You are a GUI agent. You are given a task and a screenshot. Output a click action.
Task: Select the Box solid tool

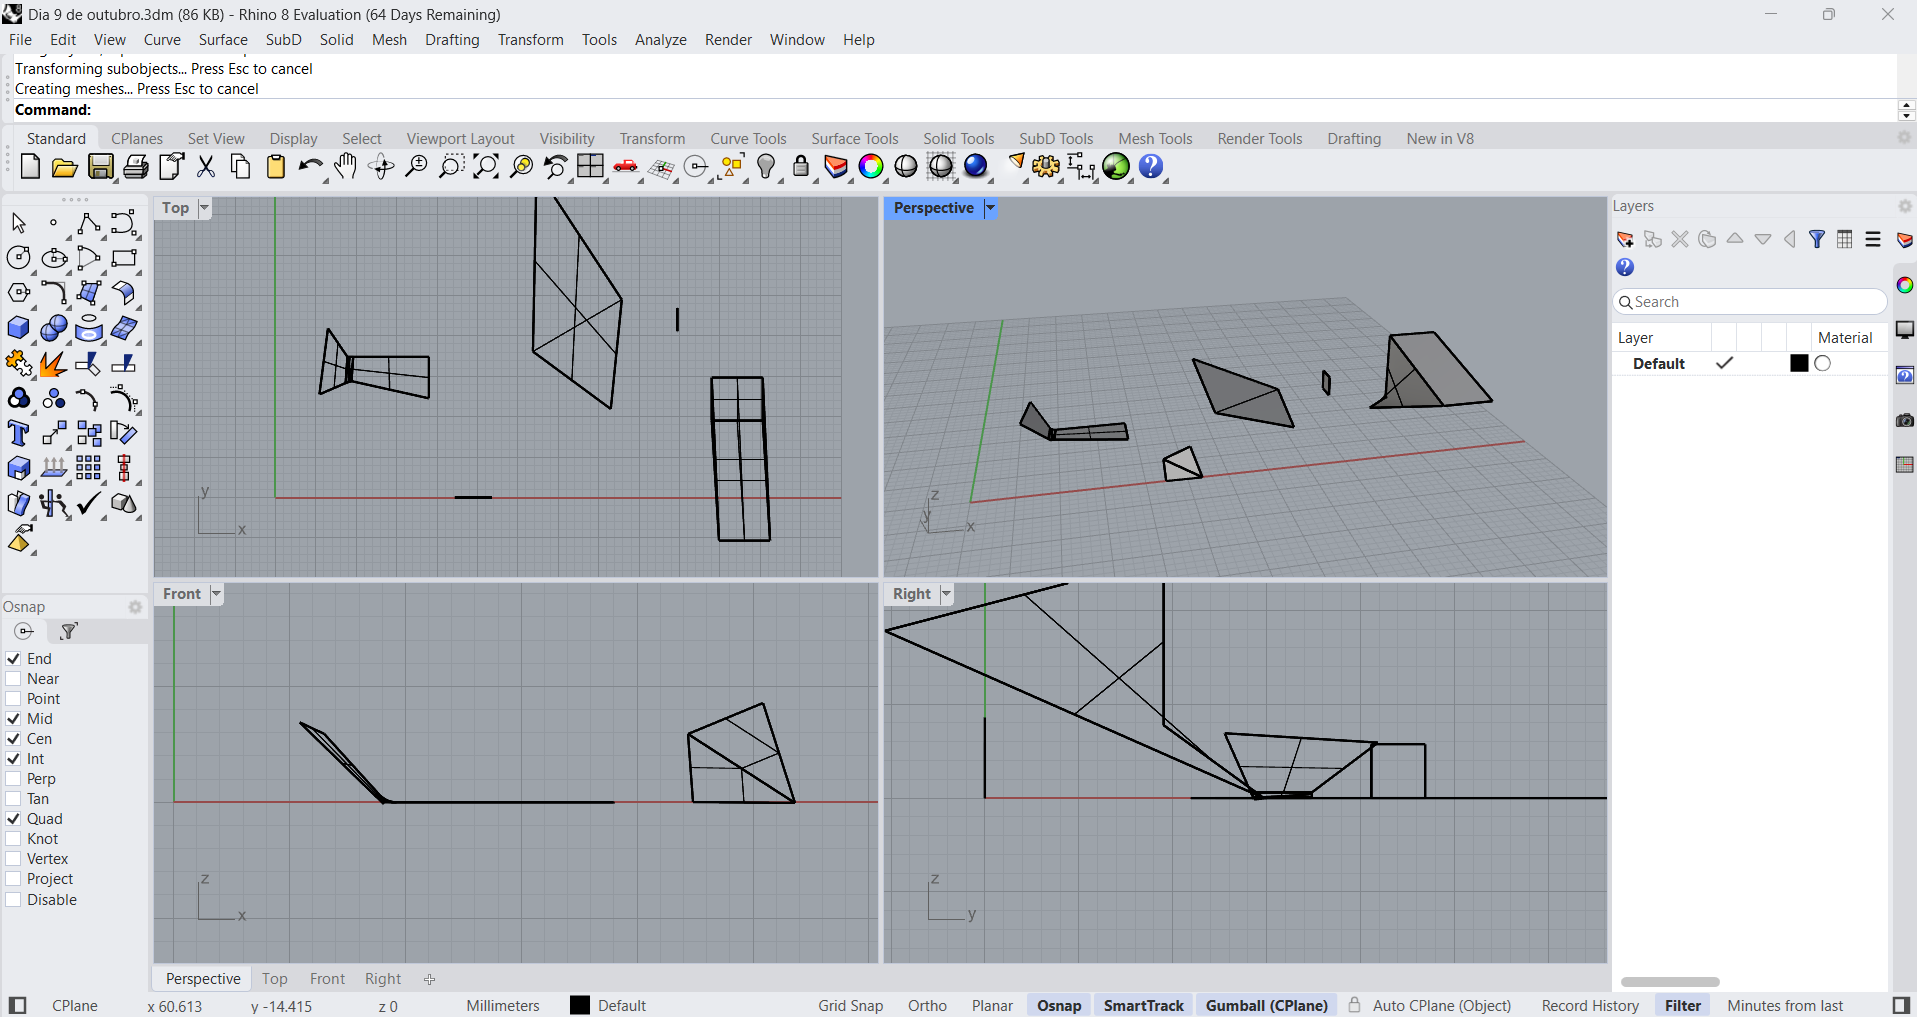[19, 329]
